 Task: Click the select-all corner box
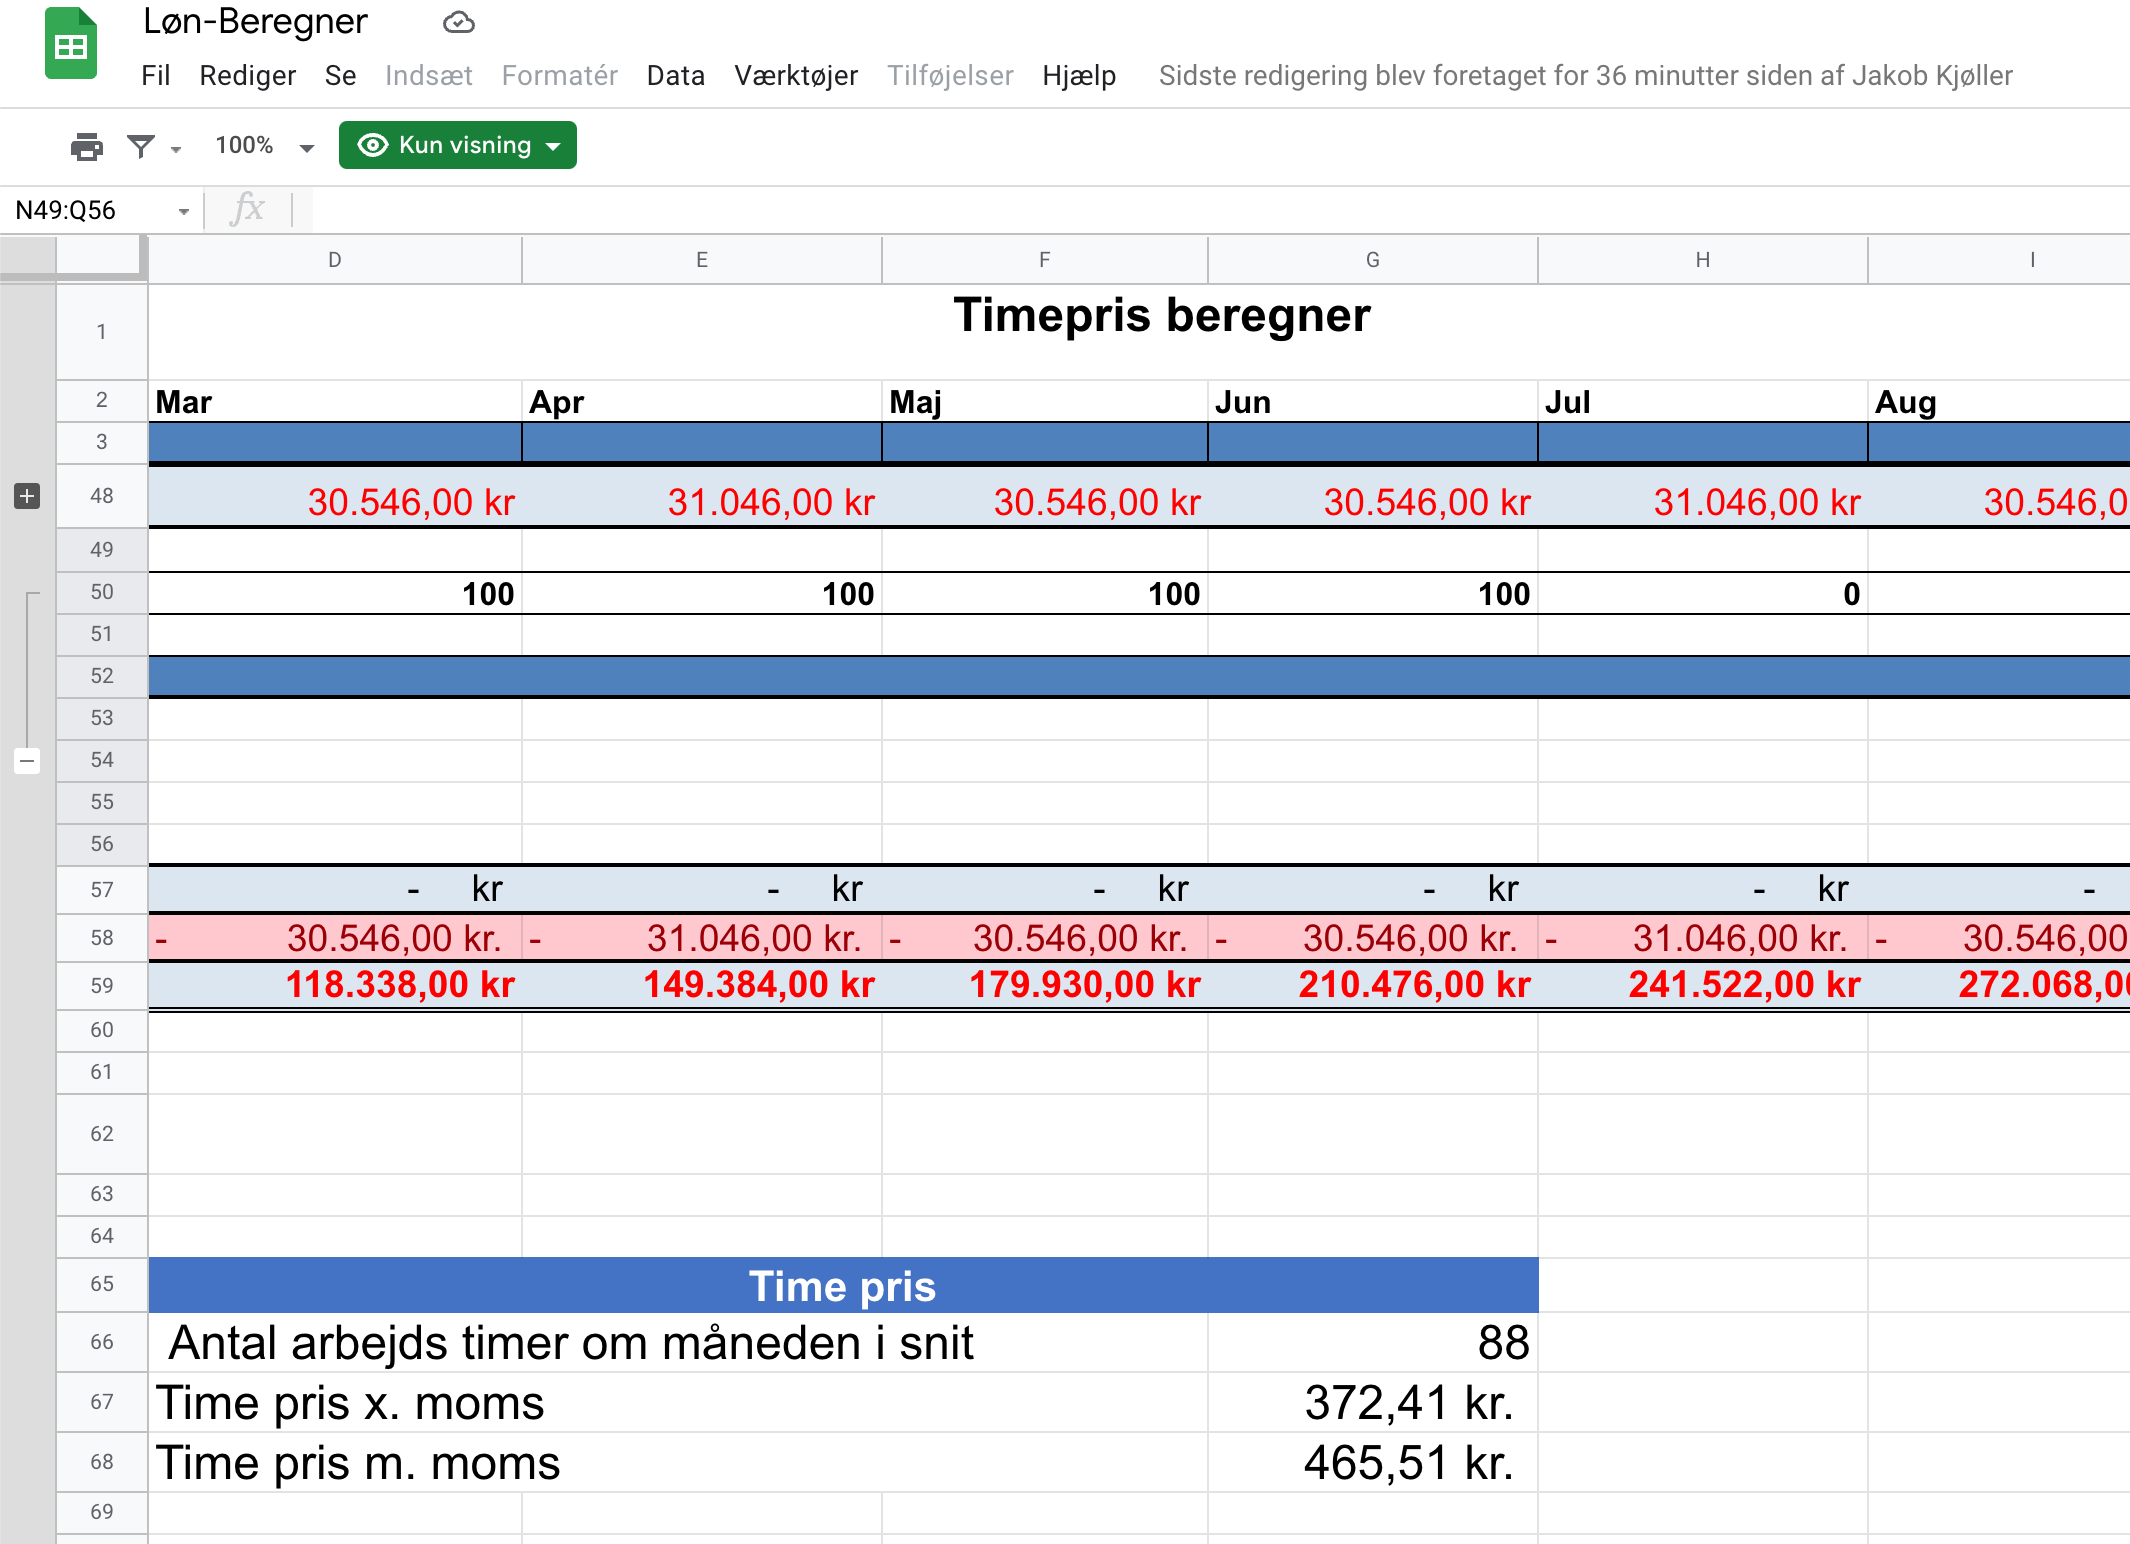point(102,259)
